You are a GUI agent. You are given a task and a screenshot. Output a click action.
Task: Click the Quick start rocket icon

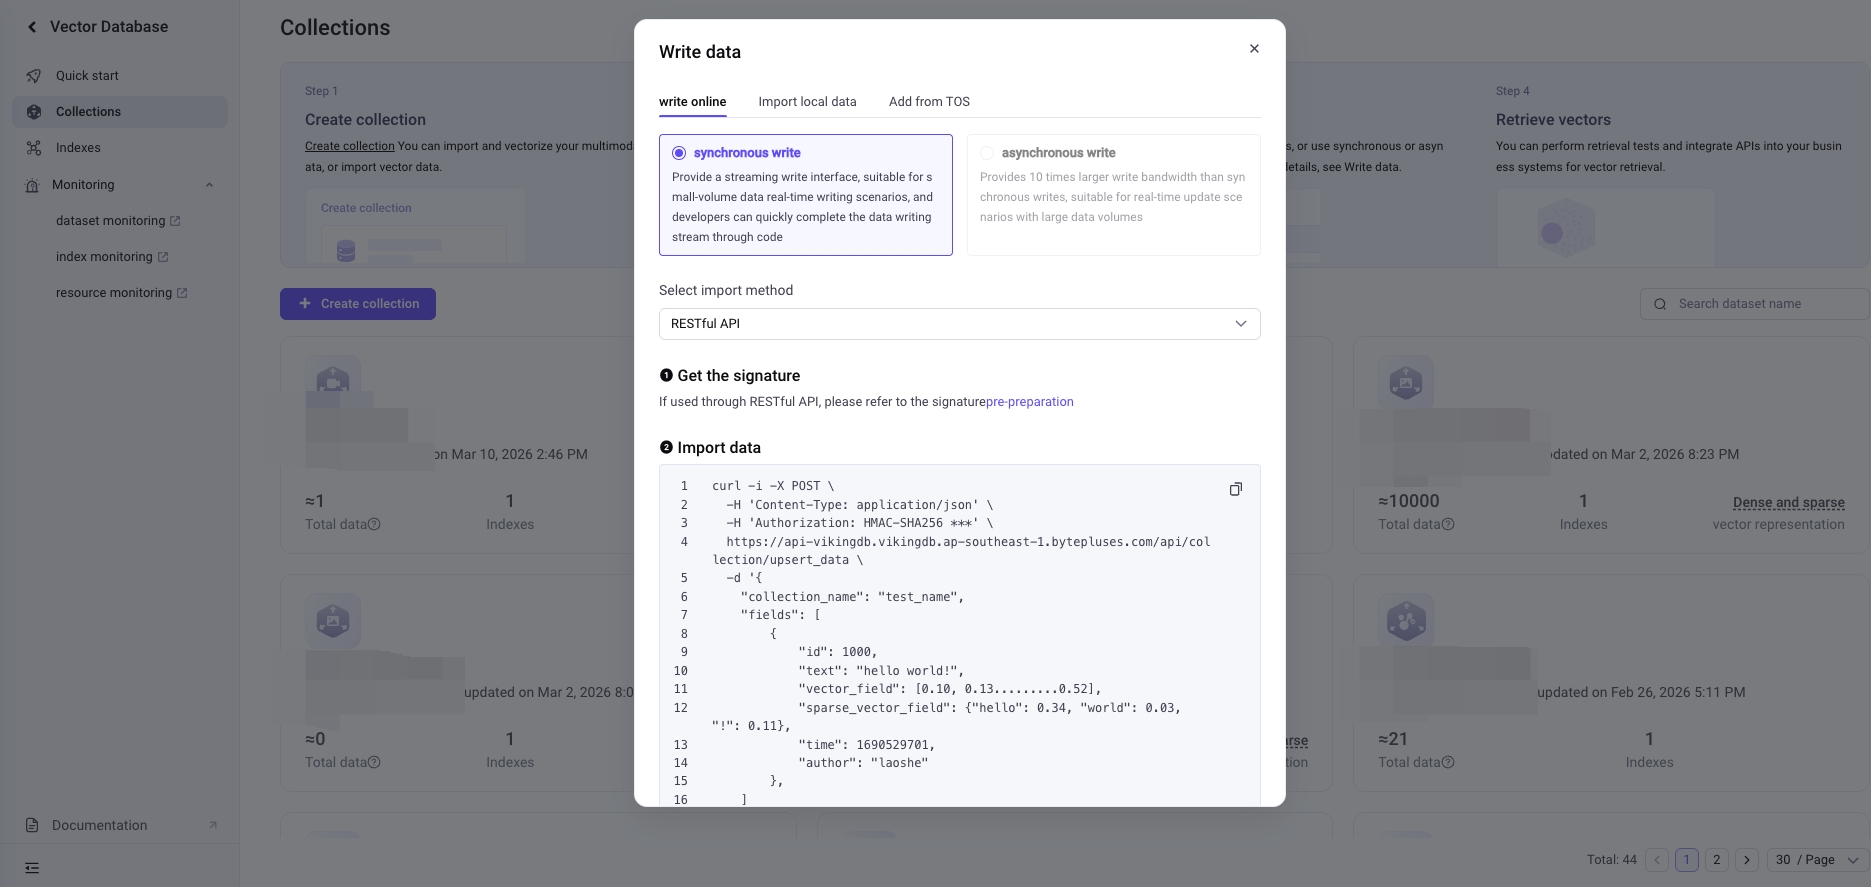34,76
